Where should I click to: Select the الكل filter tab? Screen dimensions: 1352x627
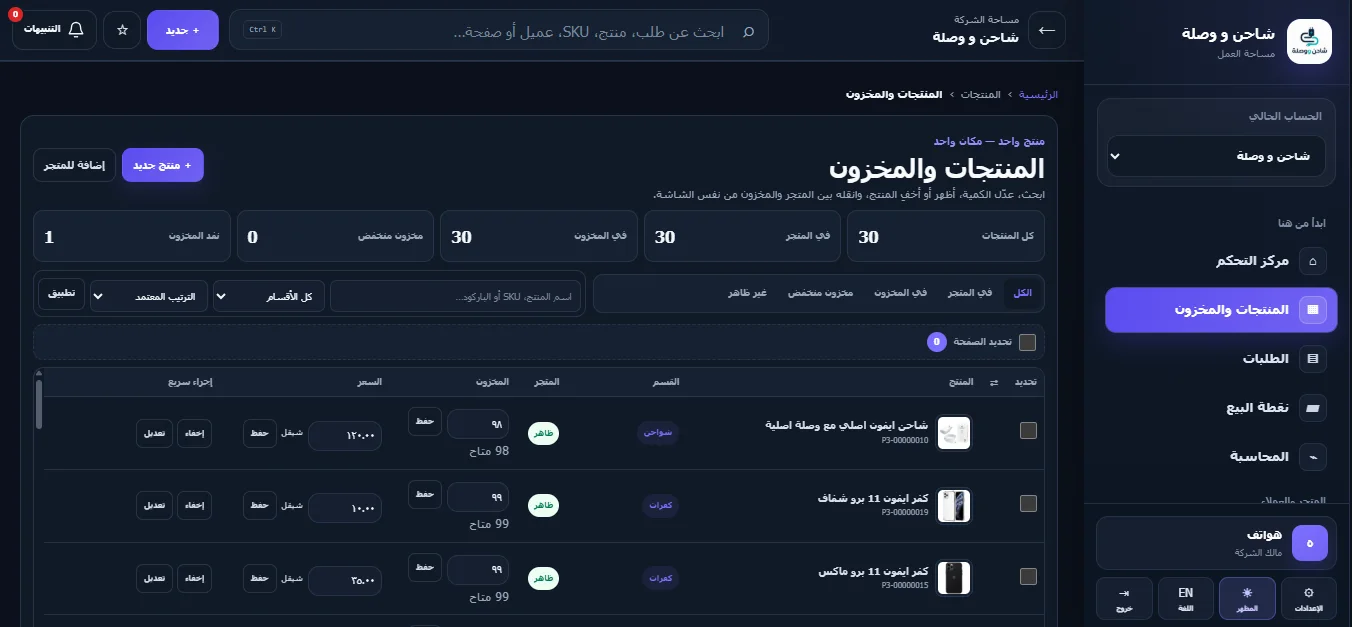pyautogui.click(x=1022, y=293)
